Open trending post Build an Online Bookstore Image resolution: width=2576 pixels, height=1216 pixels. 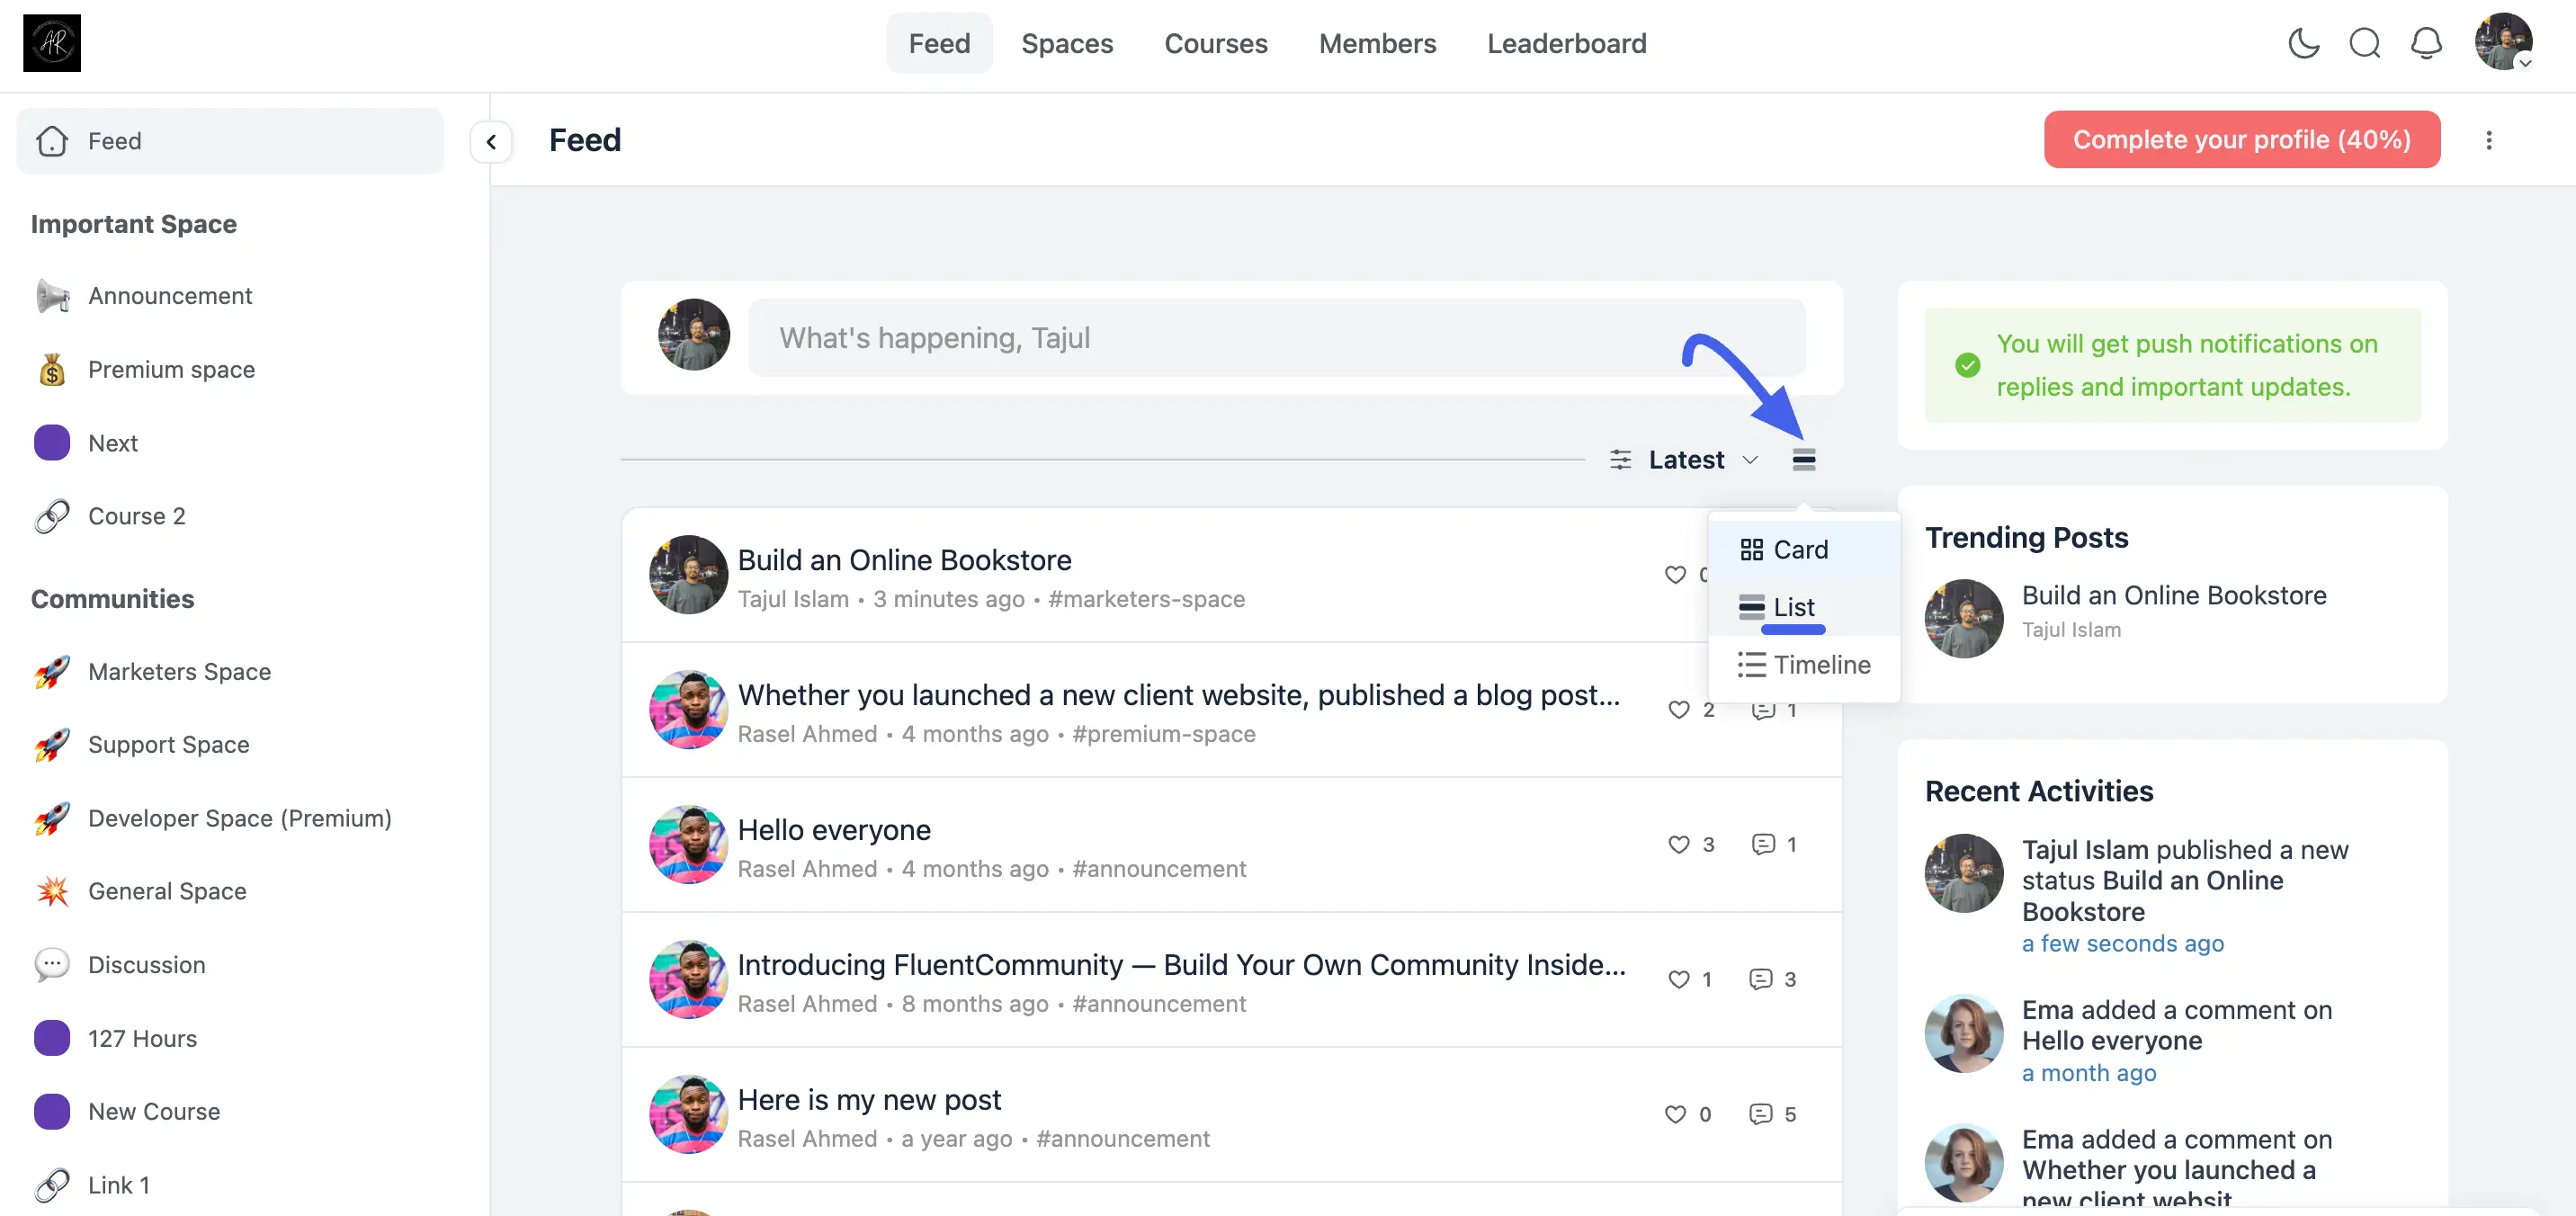[2174, 595]
